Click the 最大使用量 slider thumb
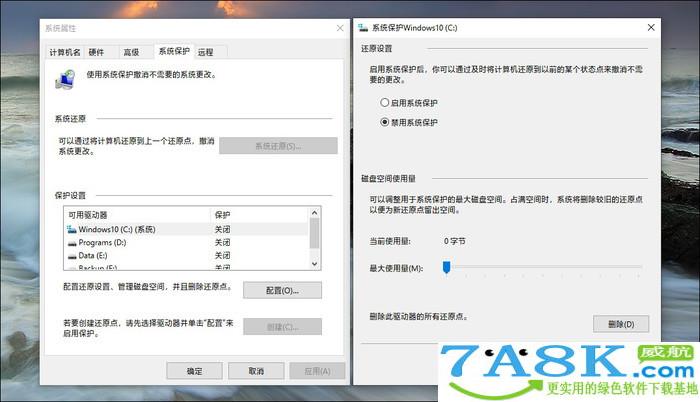 pyautogui.click(x=446, y=267)
